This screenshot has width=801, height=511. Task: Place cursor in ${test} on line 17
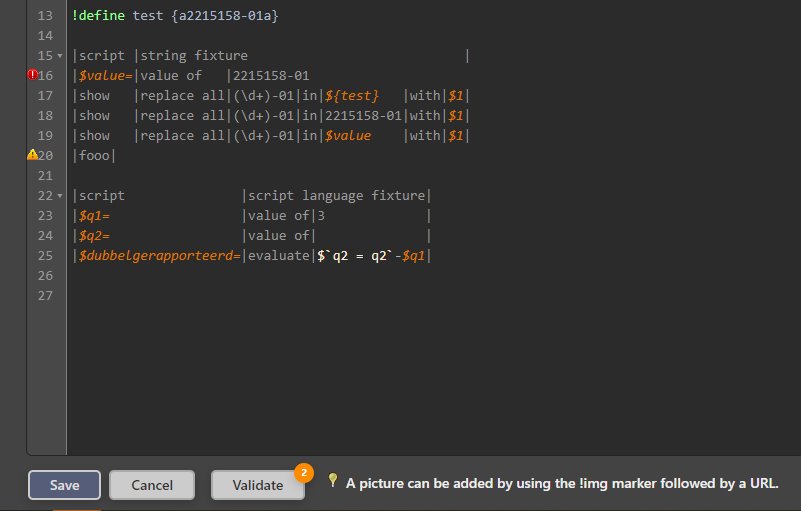click(352, 96)
